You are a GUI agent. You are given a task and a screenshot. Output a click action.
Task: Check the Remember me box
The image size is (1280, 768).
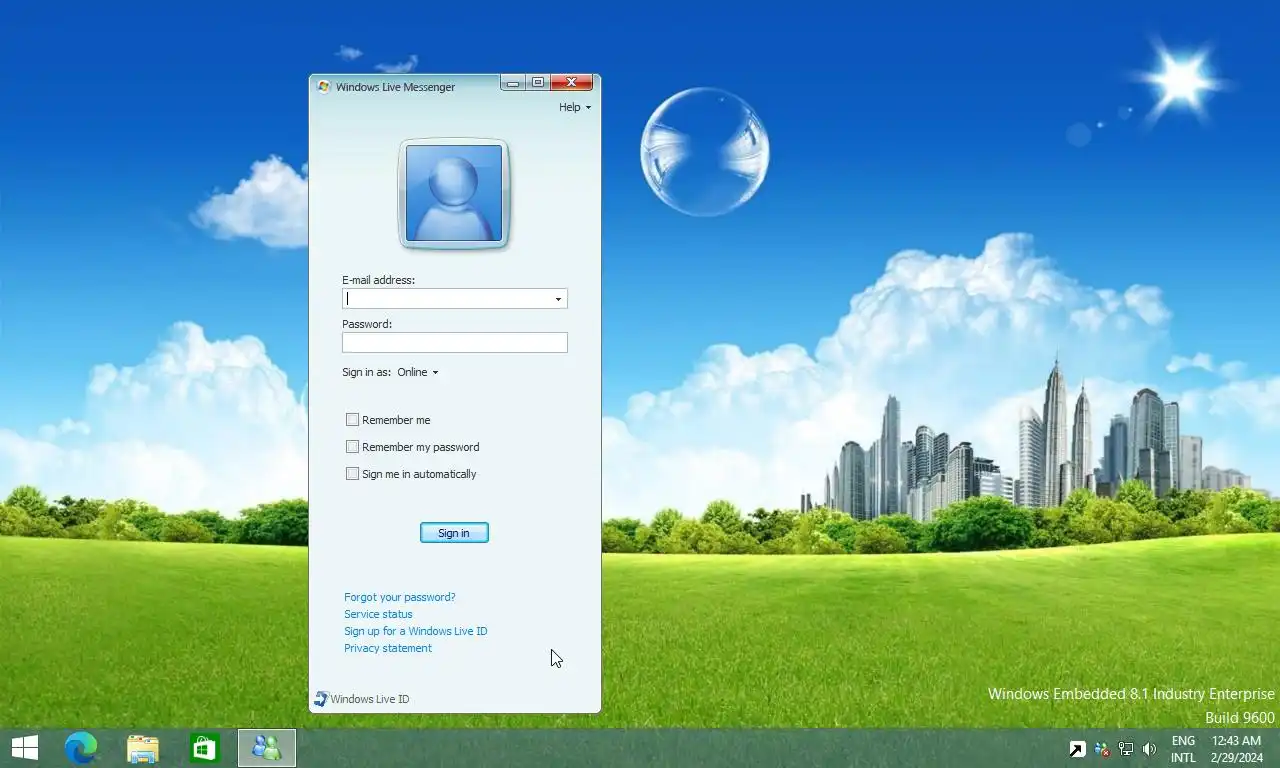352,420
